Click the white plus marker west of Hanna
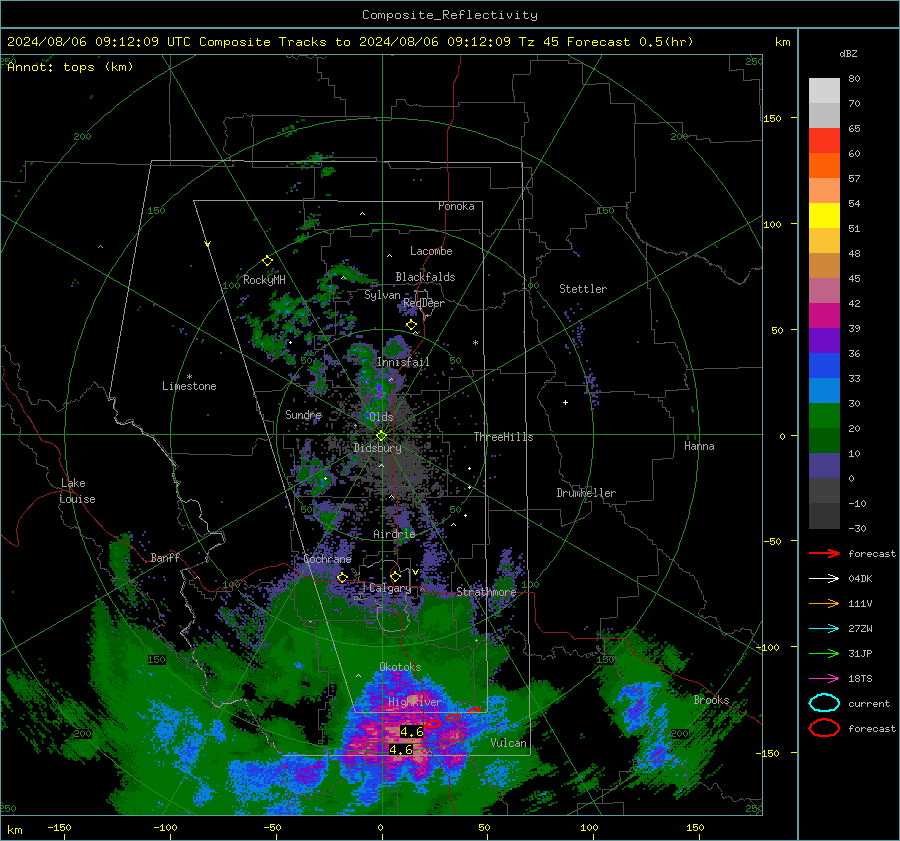Screen dimensions: 900x841 (565, 402)
